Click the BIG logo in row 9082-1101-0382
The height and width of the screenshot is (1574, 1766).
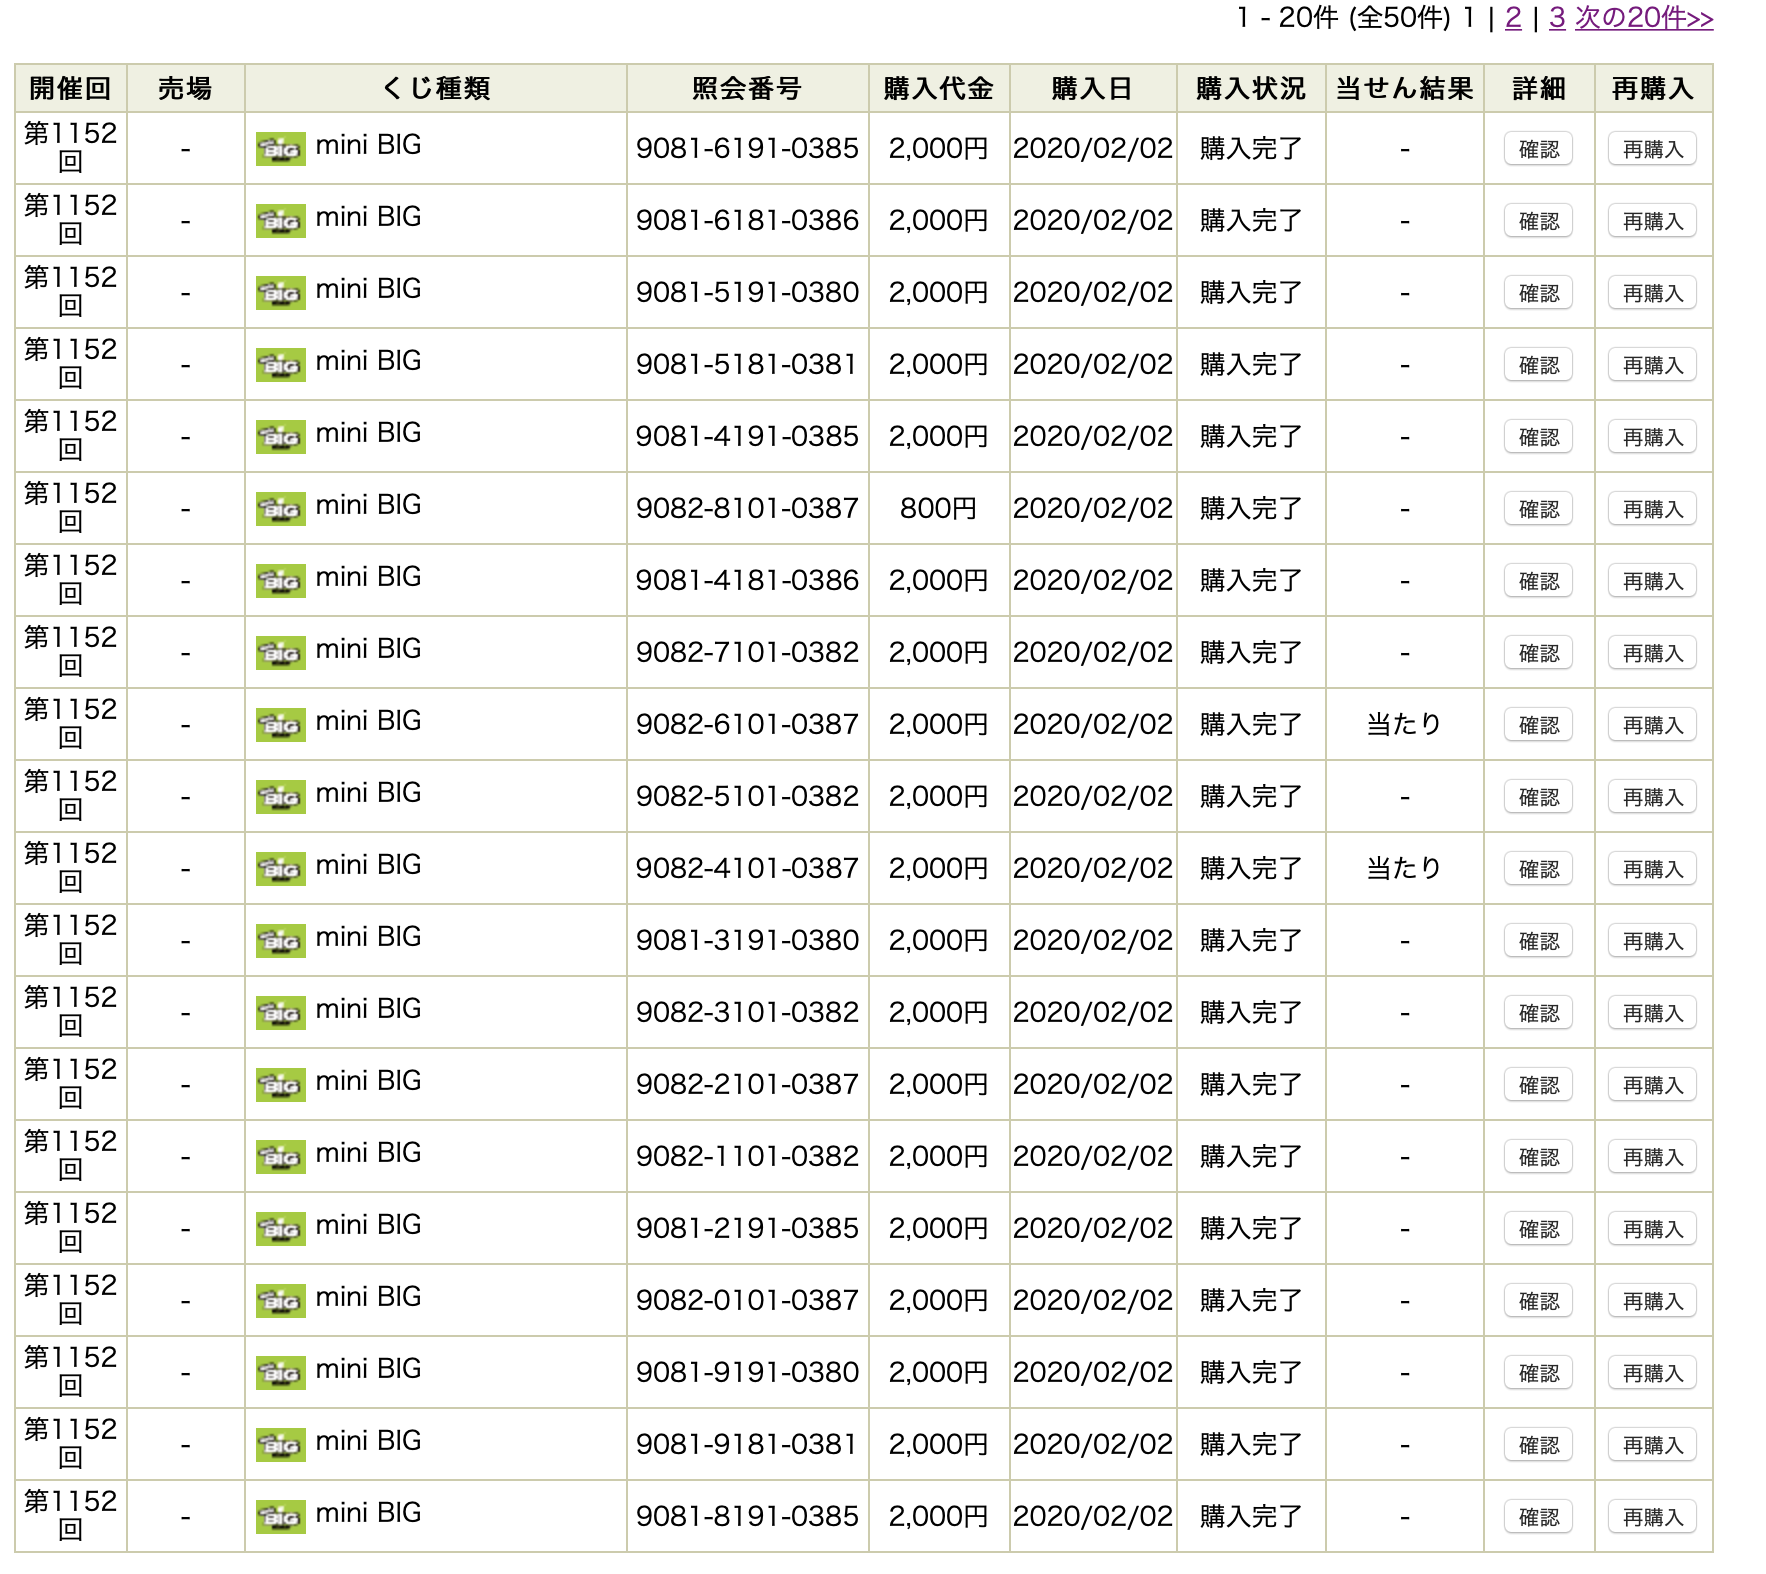coord(280,1157)
